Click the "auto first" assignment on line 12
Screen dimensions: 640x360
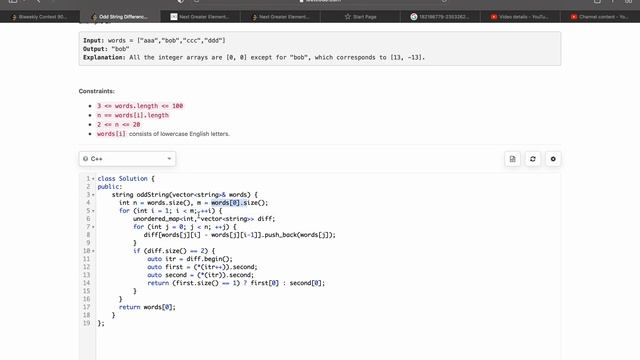202,267
